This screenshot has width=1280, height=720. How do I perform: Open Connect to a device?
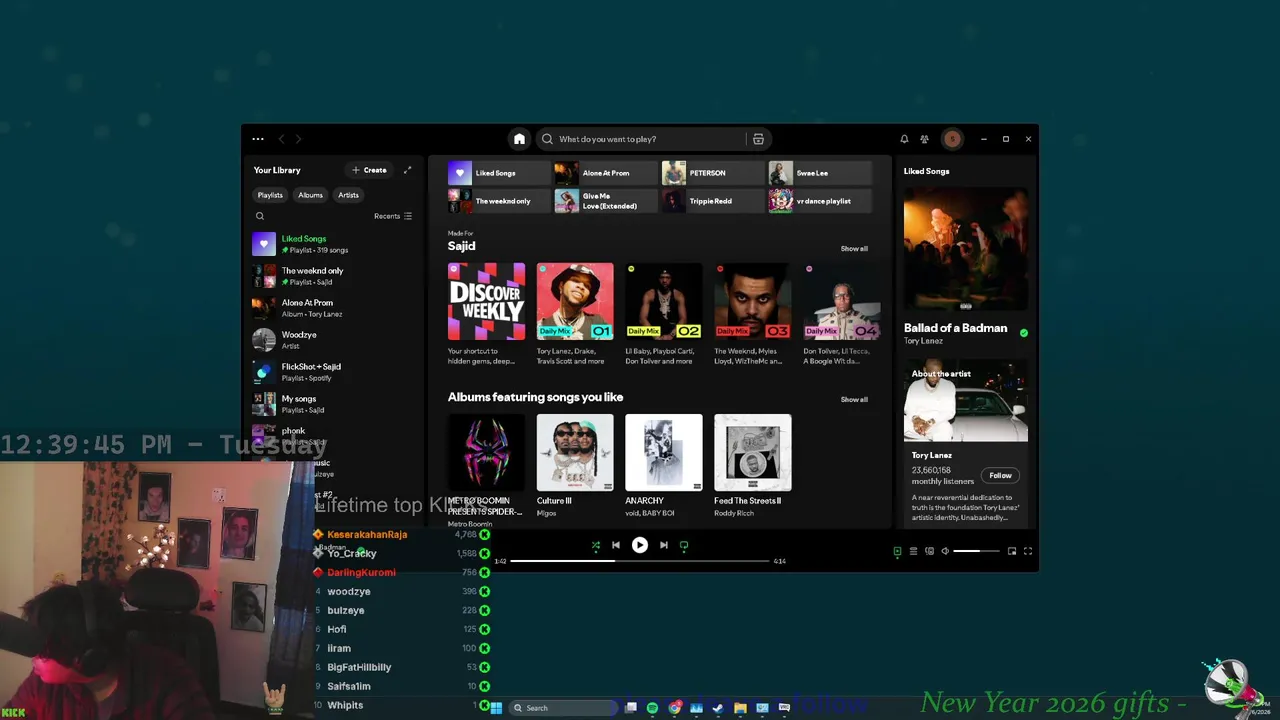point(929,551)
